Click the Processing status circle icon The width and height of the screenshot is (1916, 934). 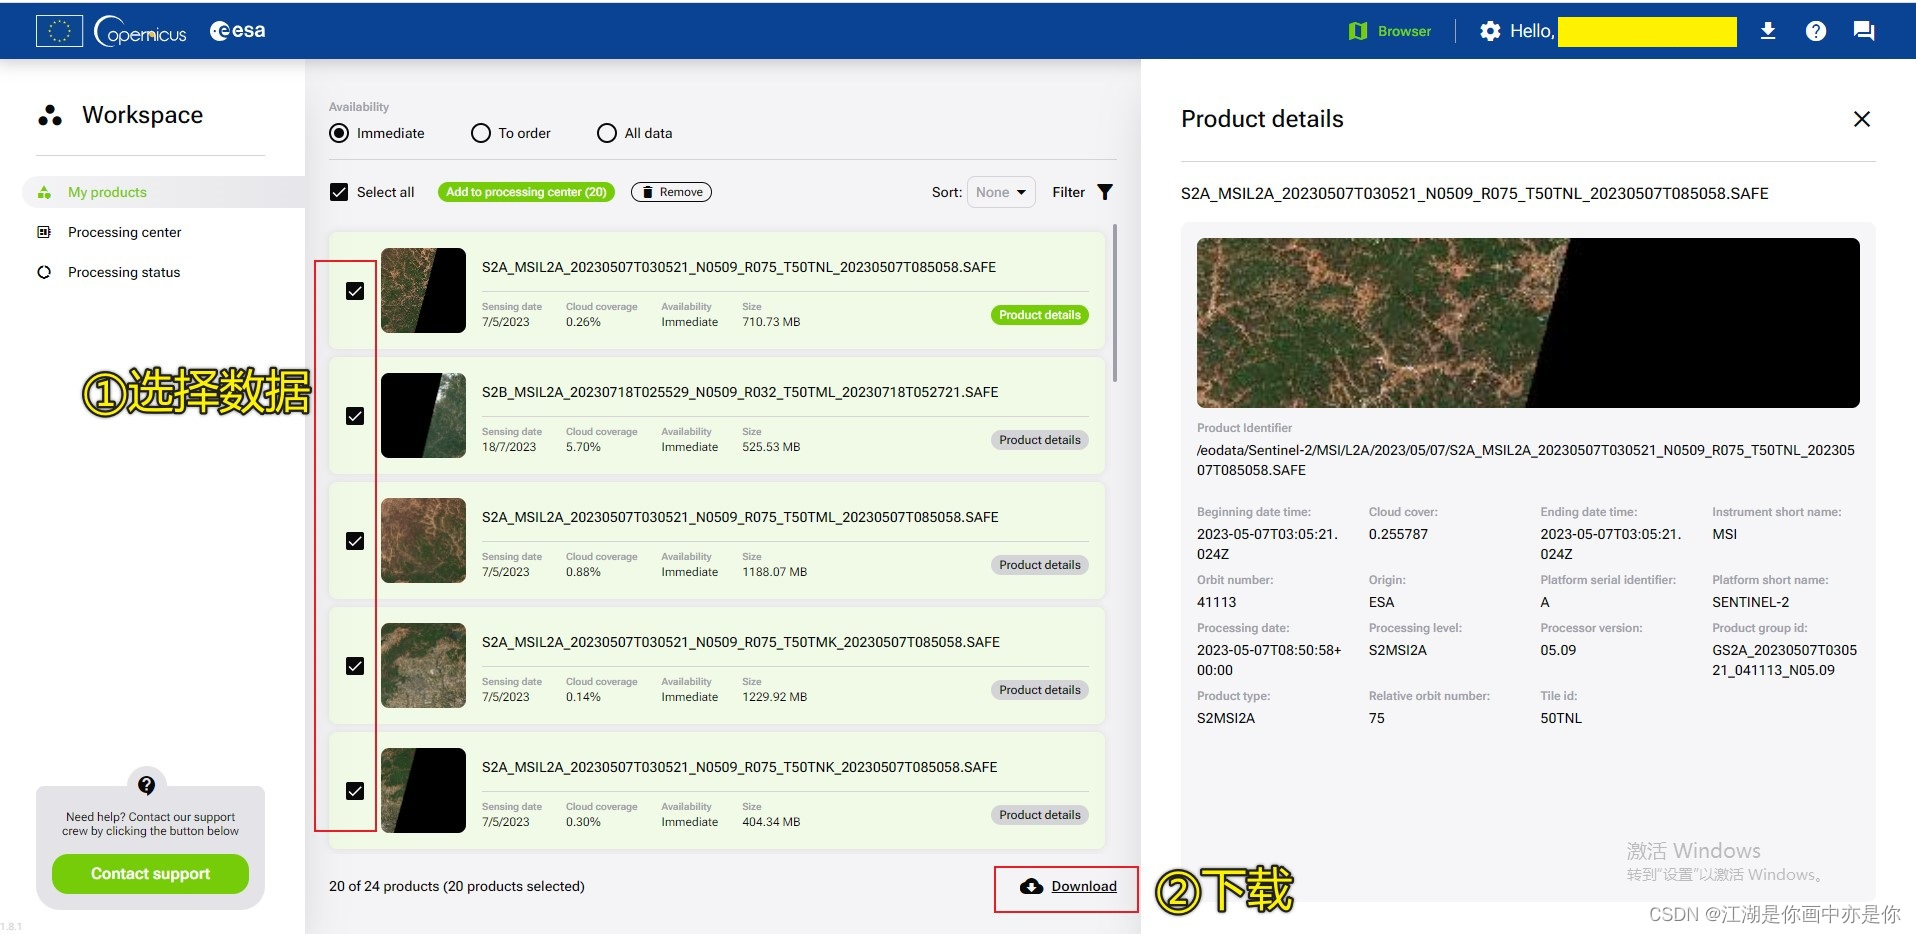[x=44, y=272]
